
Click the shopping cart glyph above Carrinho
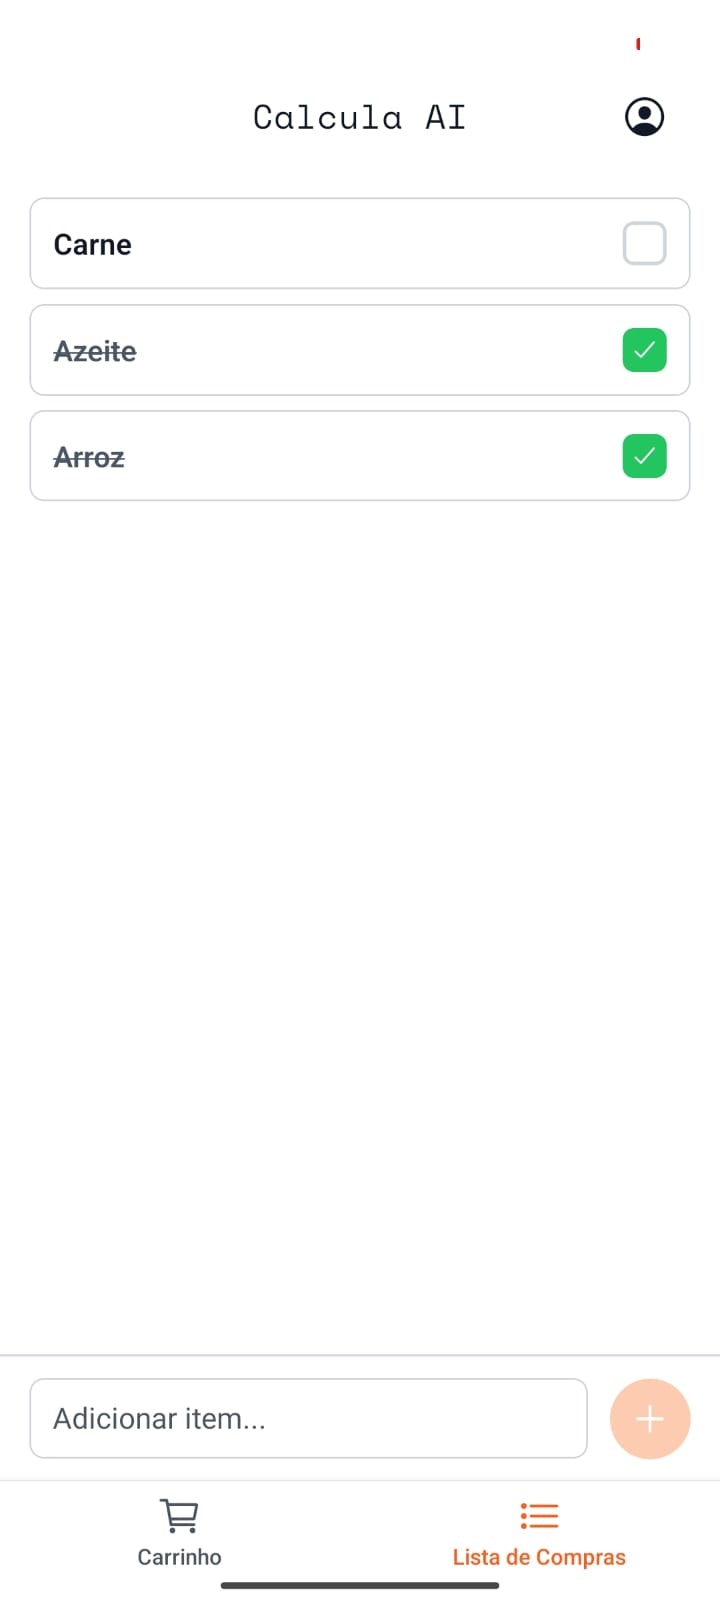(179, 1516)
